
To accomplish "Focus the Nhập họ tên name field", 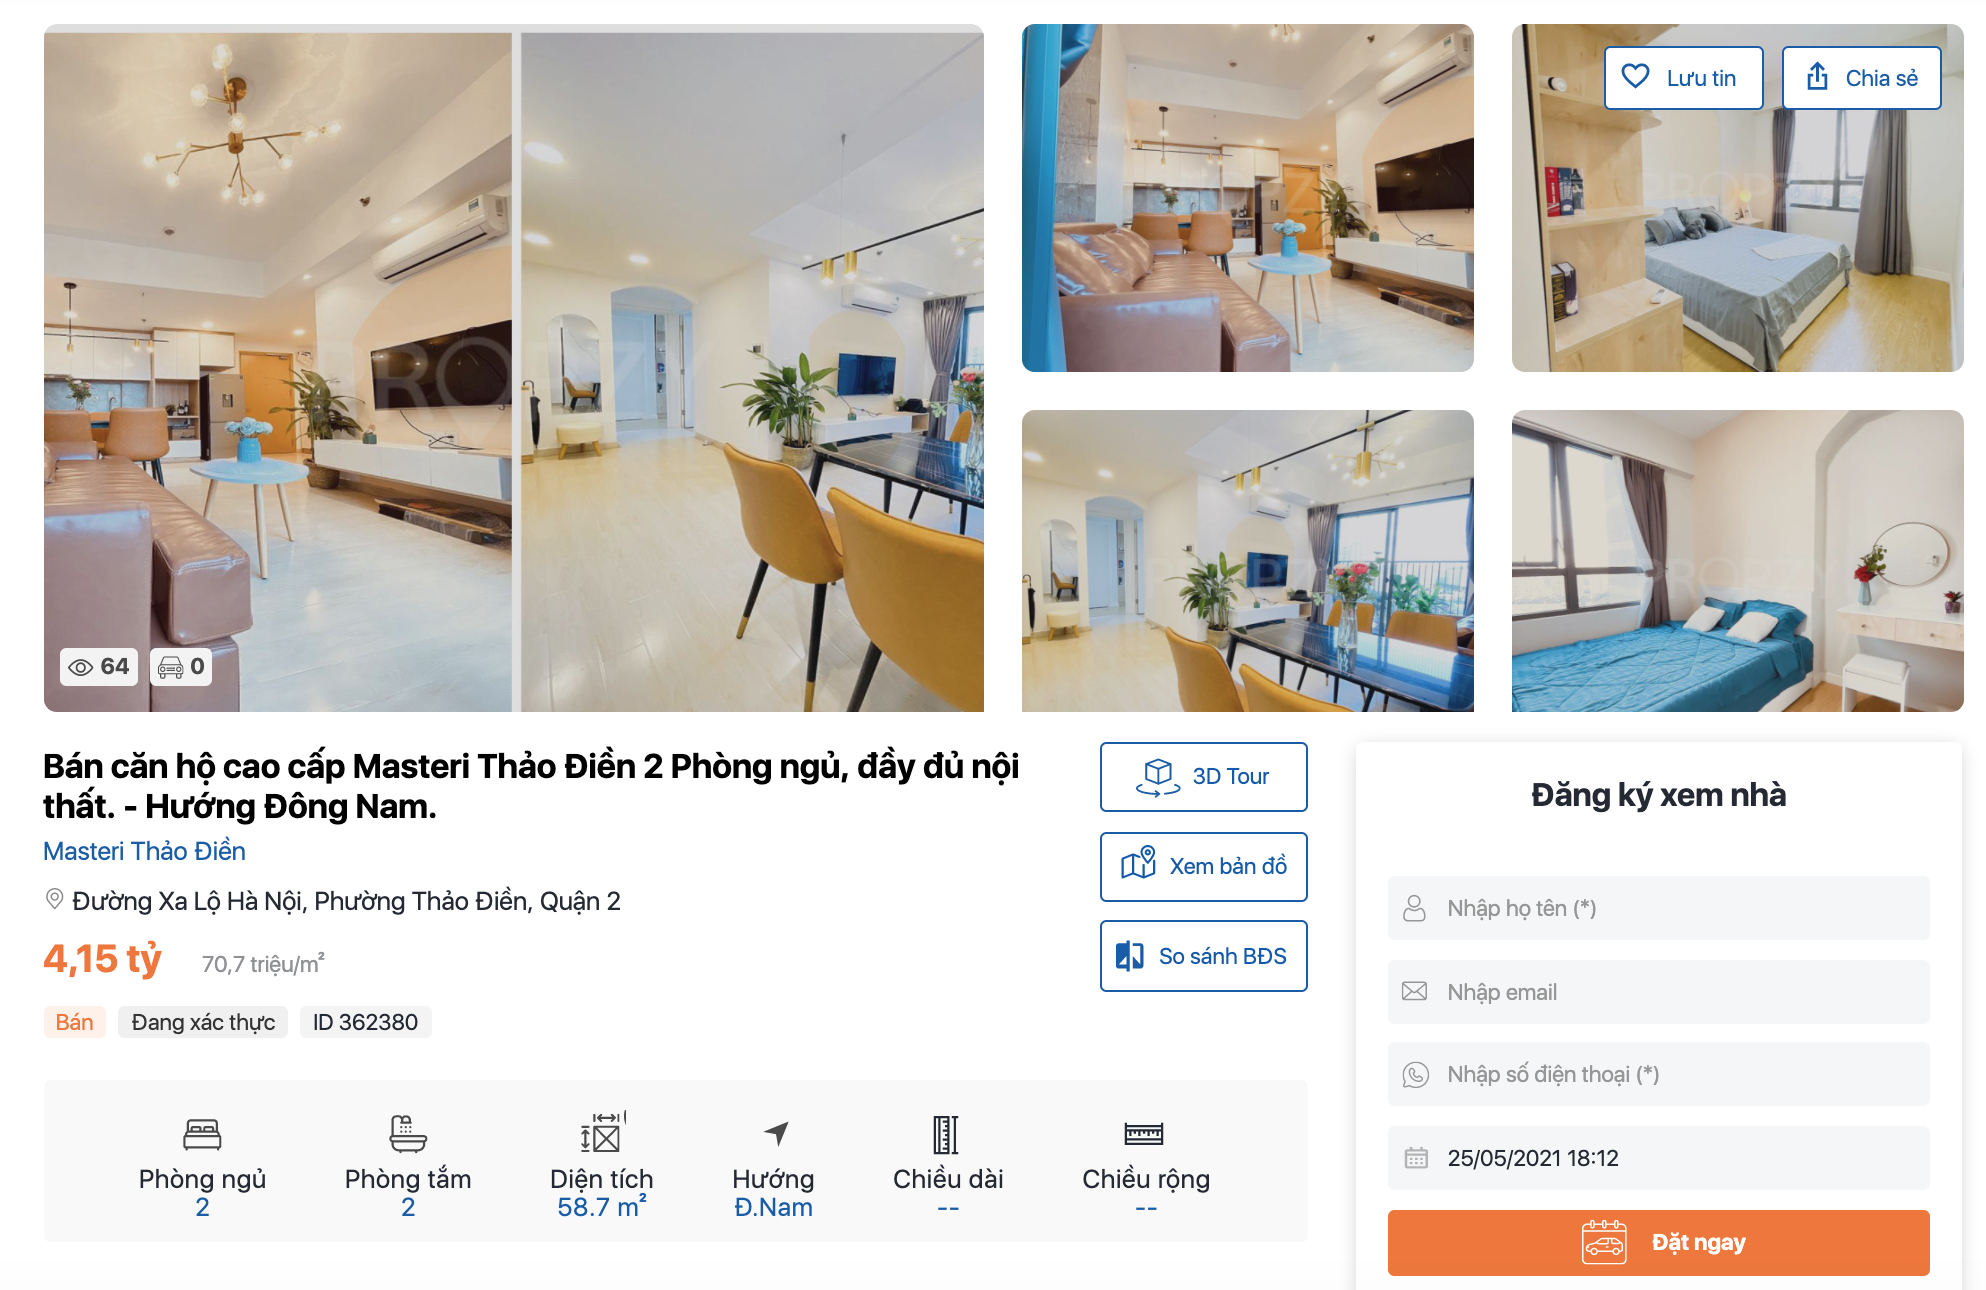I will pos(1658,908).
